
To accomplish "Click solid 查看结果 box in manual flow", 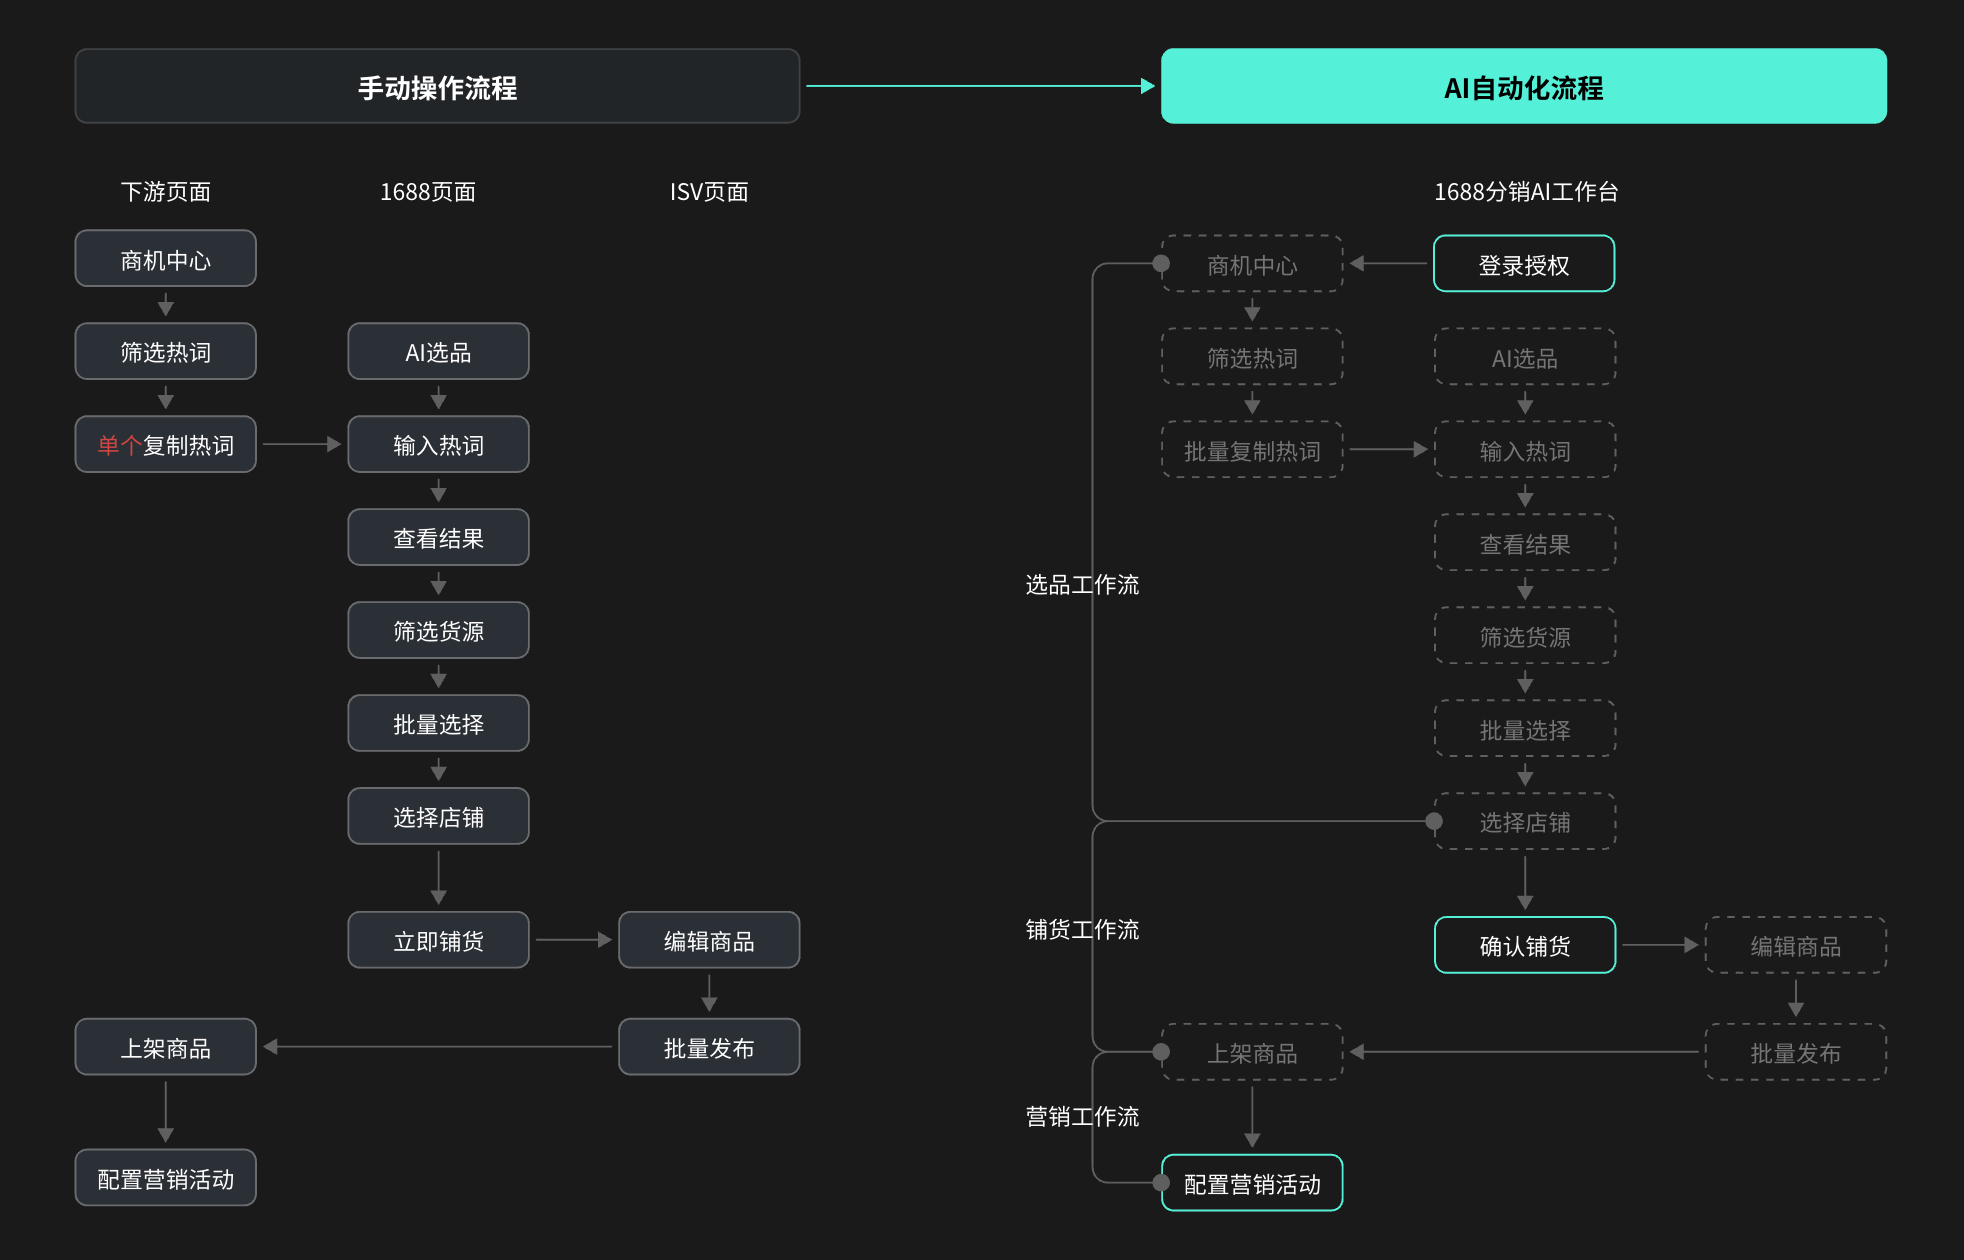I will click(x=438, y=537).
